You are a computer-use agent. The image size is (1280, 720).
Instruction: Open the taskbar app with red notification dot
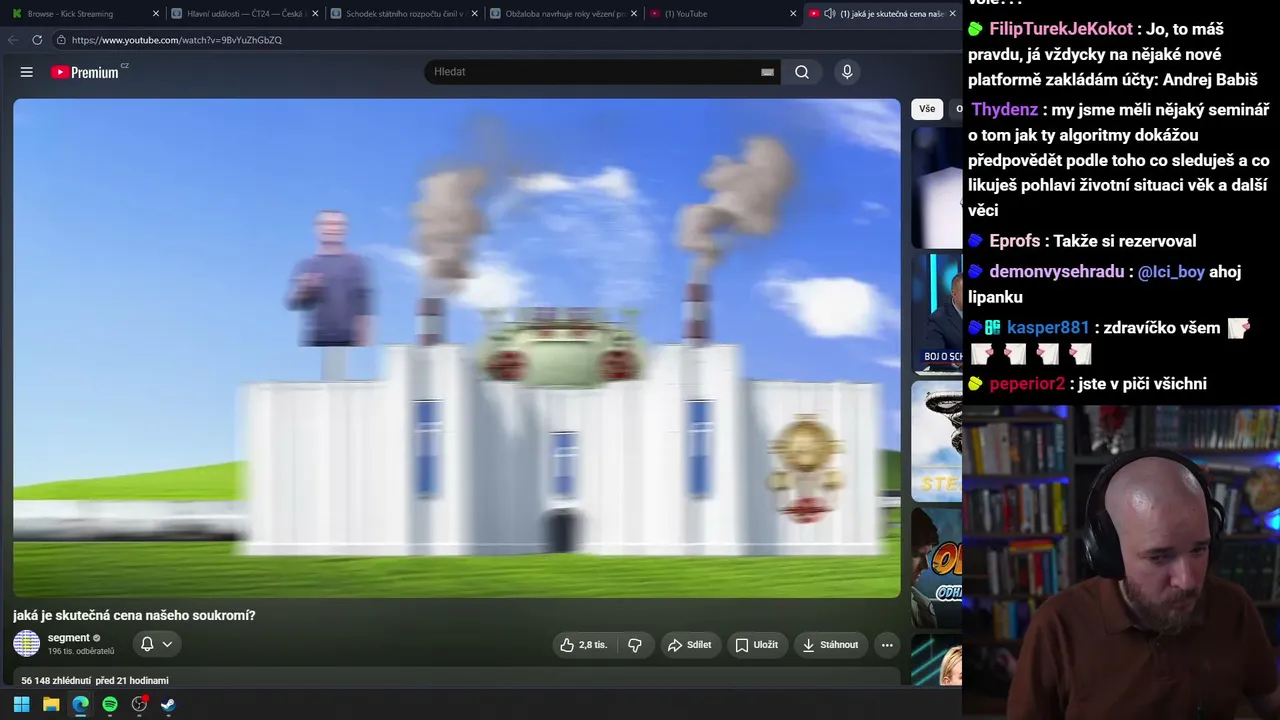coord(139,704)
